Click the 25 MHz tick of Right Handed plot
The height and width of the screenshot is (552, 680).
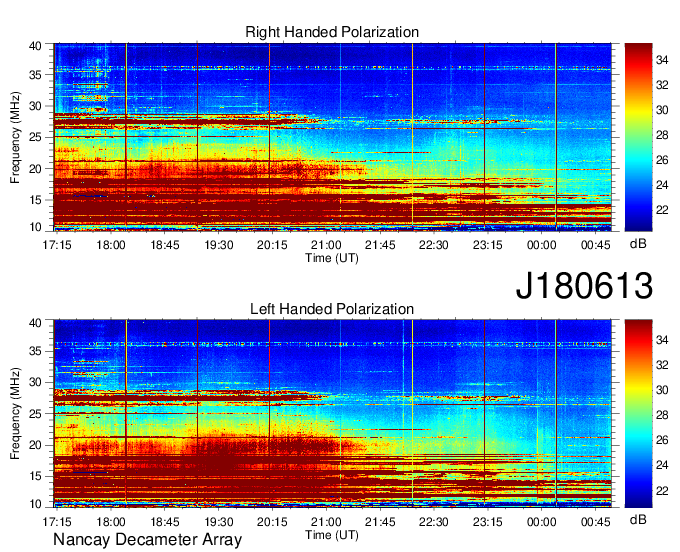[36, 137]
